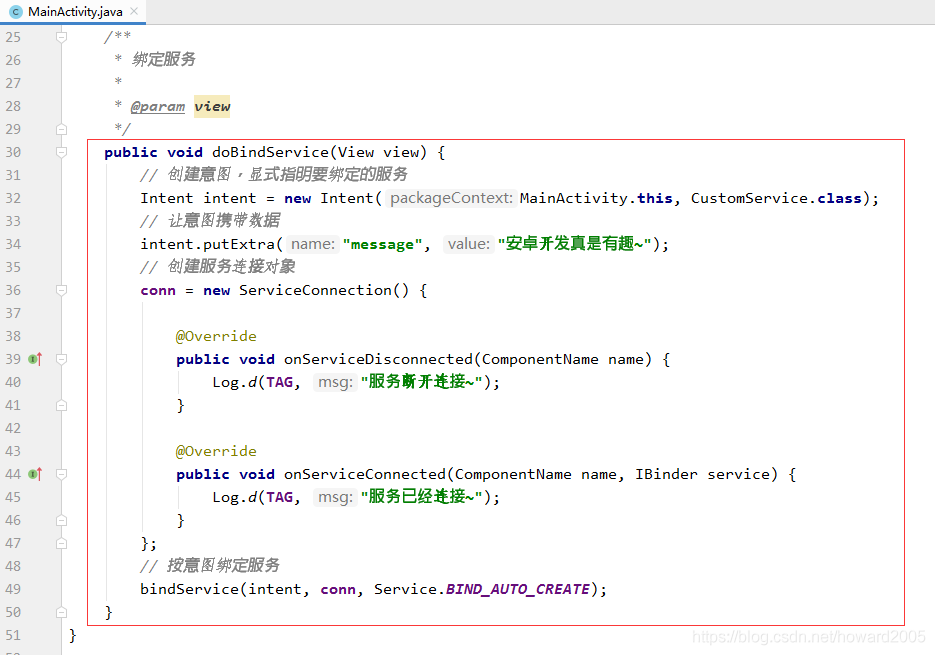This screenshot has height=655, width=935.
Task: Click intent.putExtra on line 34
Action: tap(207, 244)
